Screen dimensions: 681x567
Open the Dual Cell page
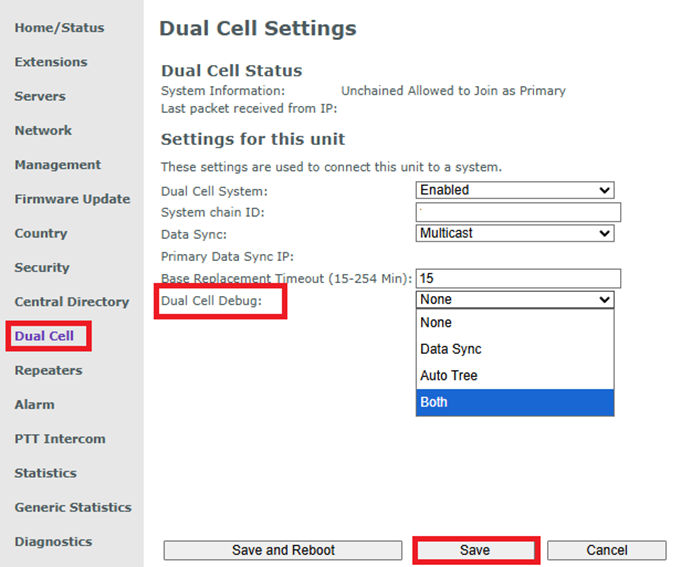pyautogui.click(x=44, y=336)
